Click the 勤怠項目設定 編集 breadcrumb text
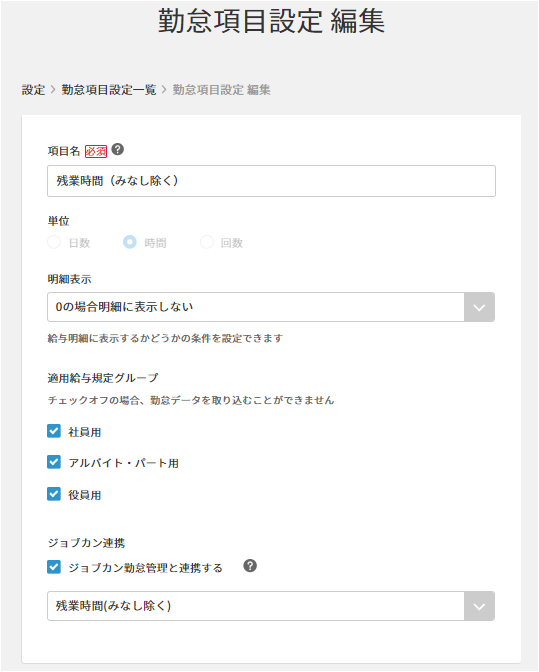 point(222,90)
